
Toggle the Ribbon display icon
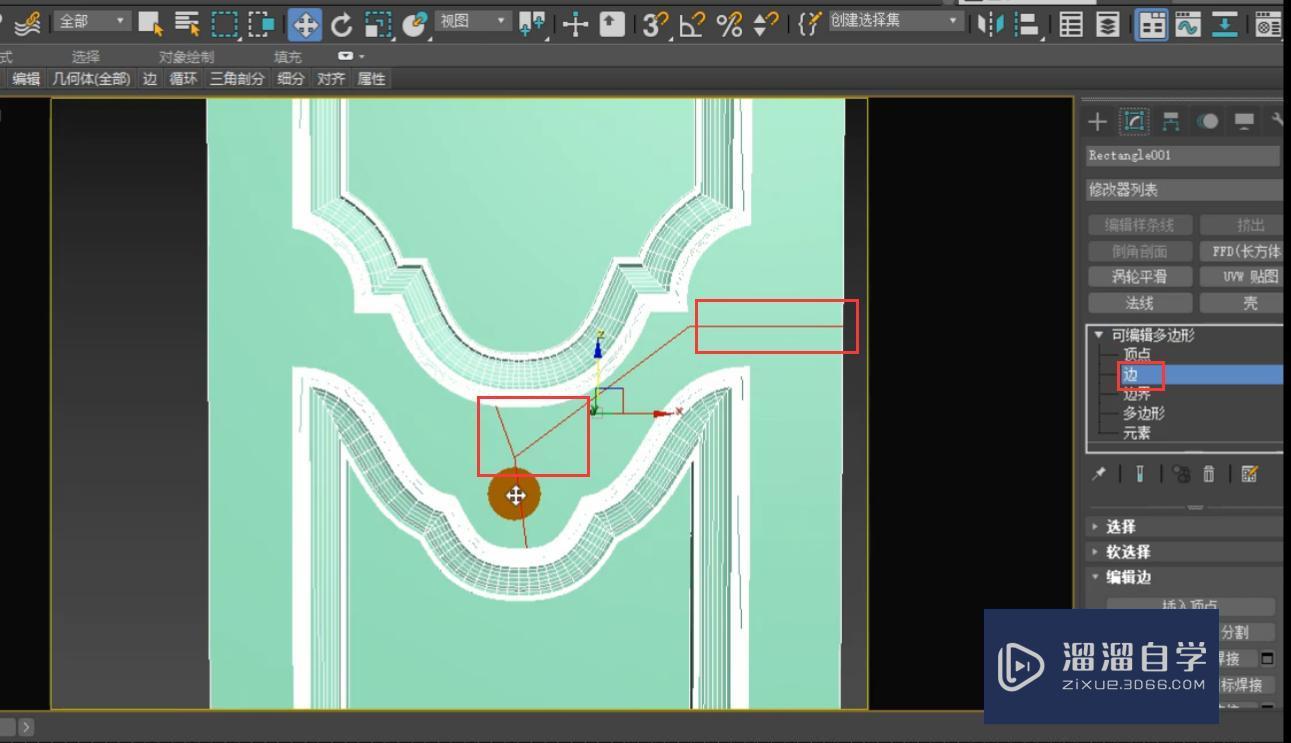(1152, 24)
